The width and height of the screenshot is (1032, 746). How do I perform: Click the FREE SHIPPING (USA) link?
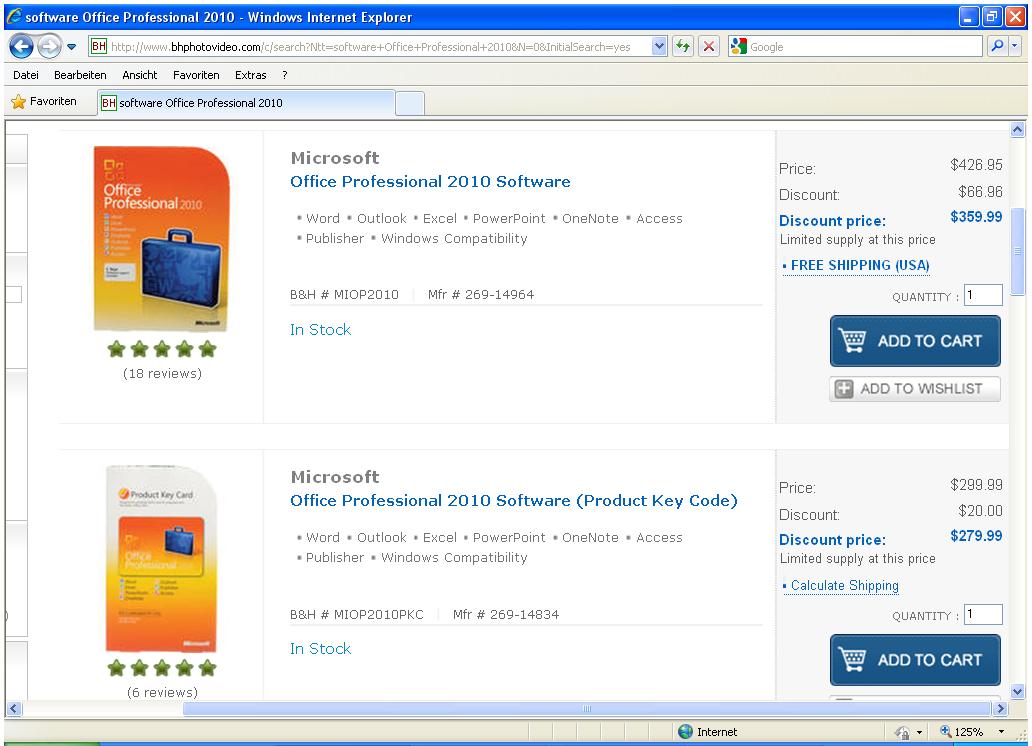tap(860, 265)
